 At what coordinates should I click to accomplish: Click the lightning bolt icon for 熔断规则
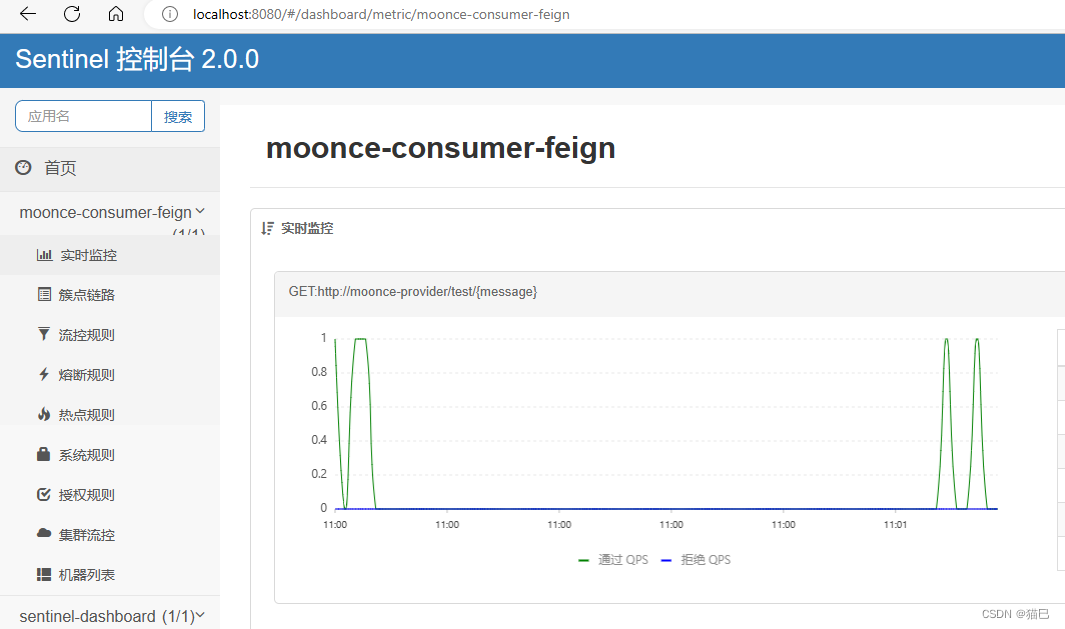[44, 374]
